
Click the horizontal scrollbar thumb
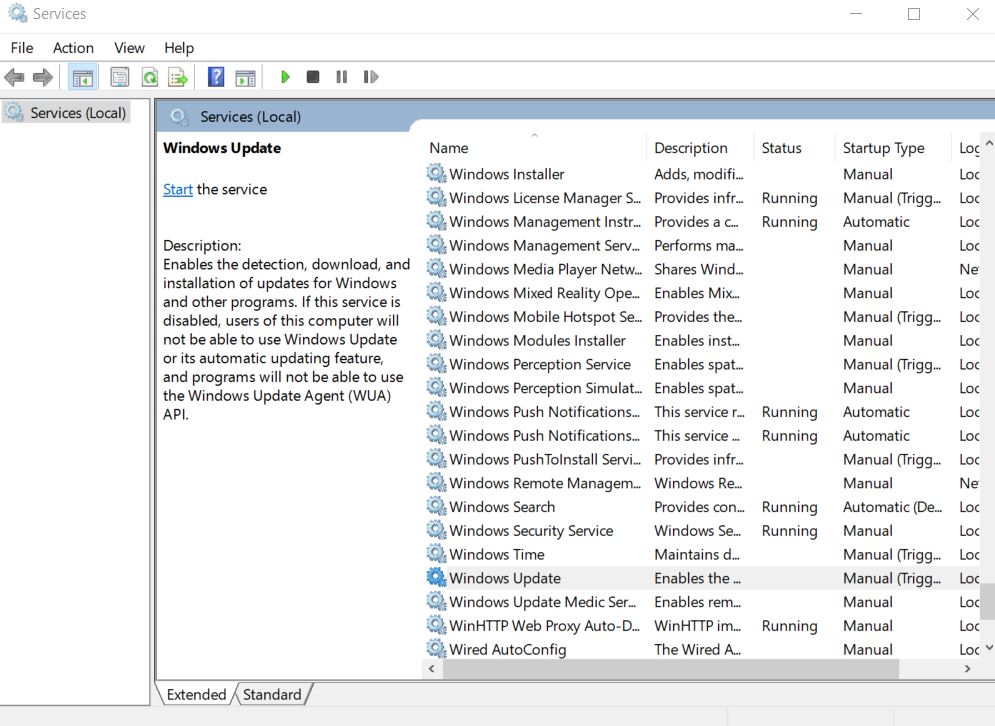coord(670,668)
